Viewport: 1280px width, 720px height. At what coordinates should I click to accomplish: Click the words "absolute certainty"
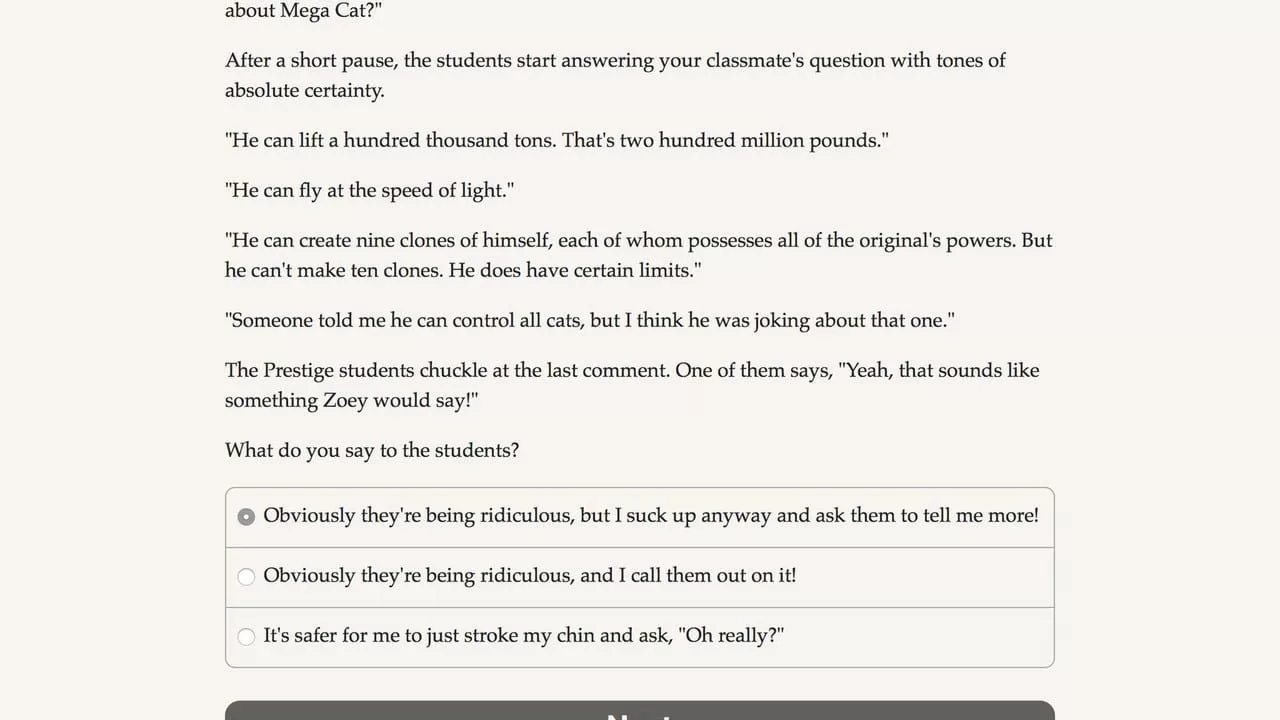pyautogui.click(x=305, y=91)
